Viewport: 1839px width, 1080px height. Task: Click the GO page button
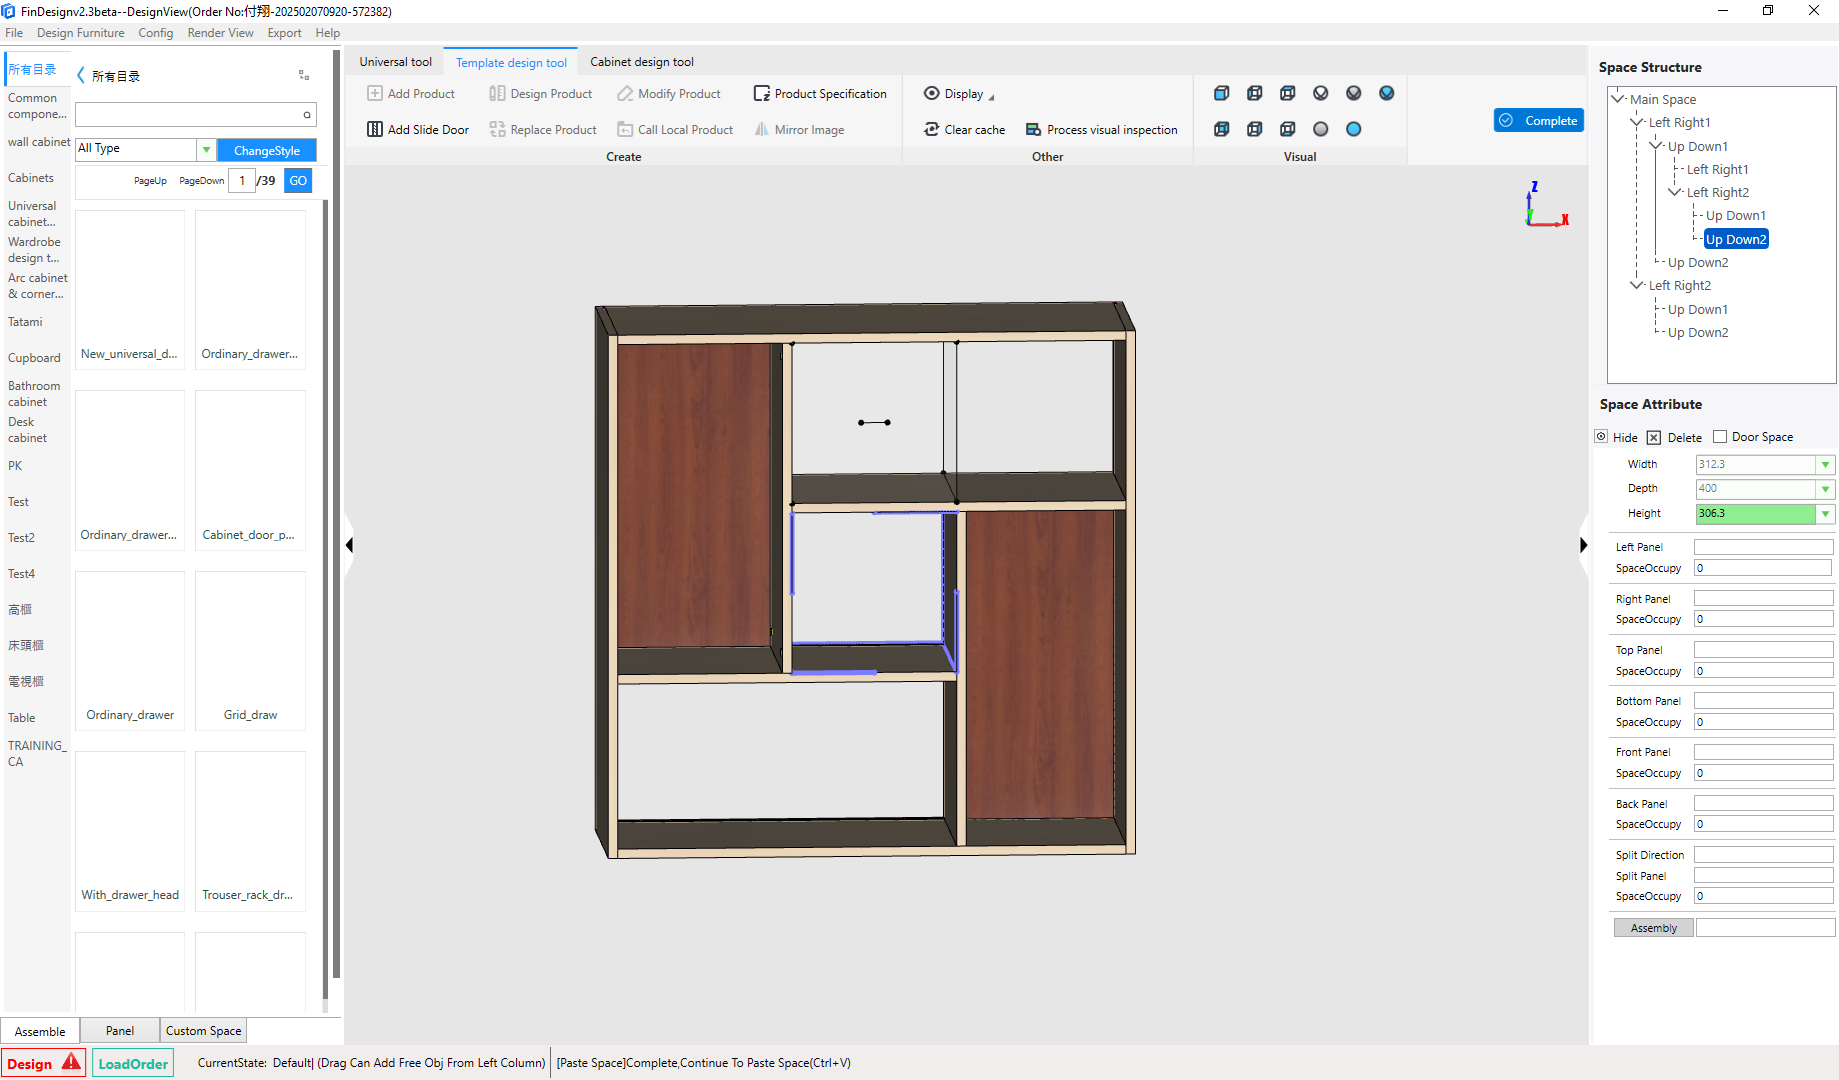click(298, 180)
